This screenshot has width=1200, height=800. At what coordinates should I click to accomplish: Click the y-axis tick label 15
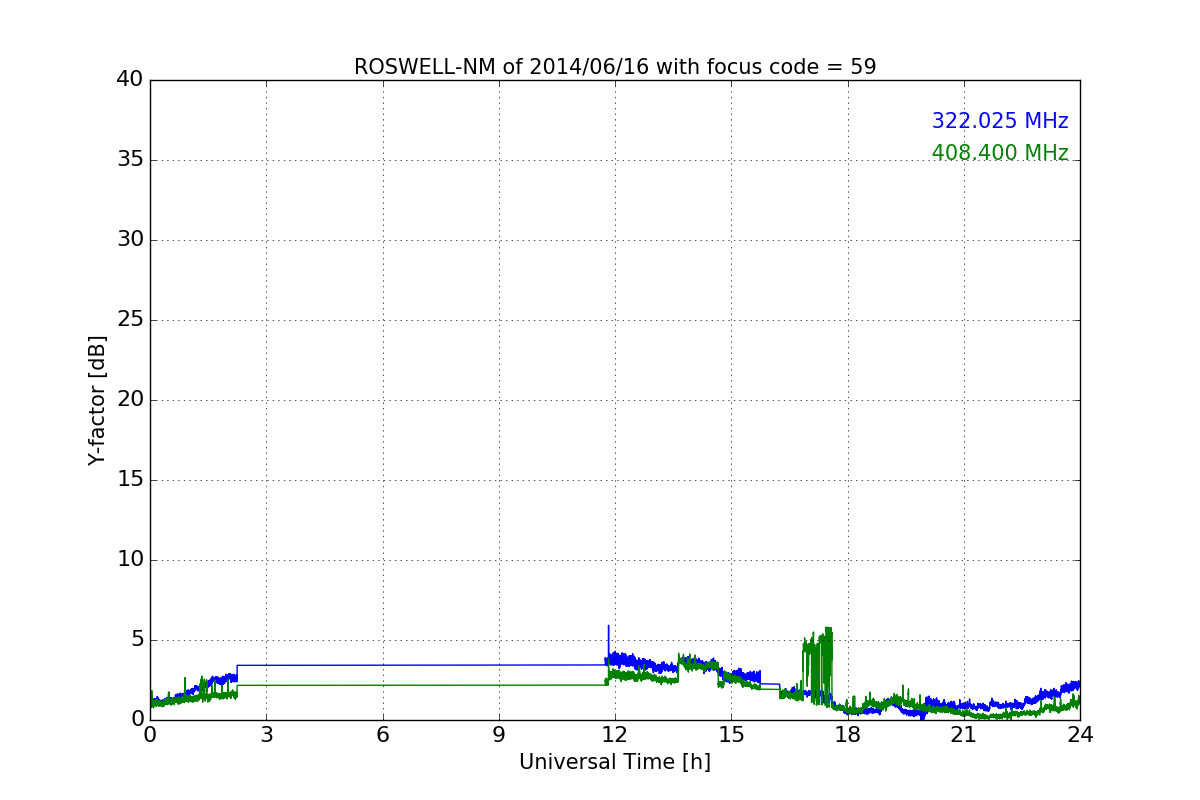(130, 480)
